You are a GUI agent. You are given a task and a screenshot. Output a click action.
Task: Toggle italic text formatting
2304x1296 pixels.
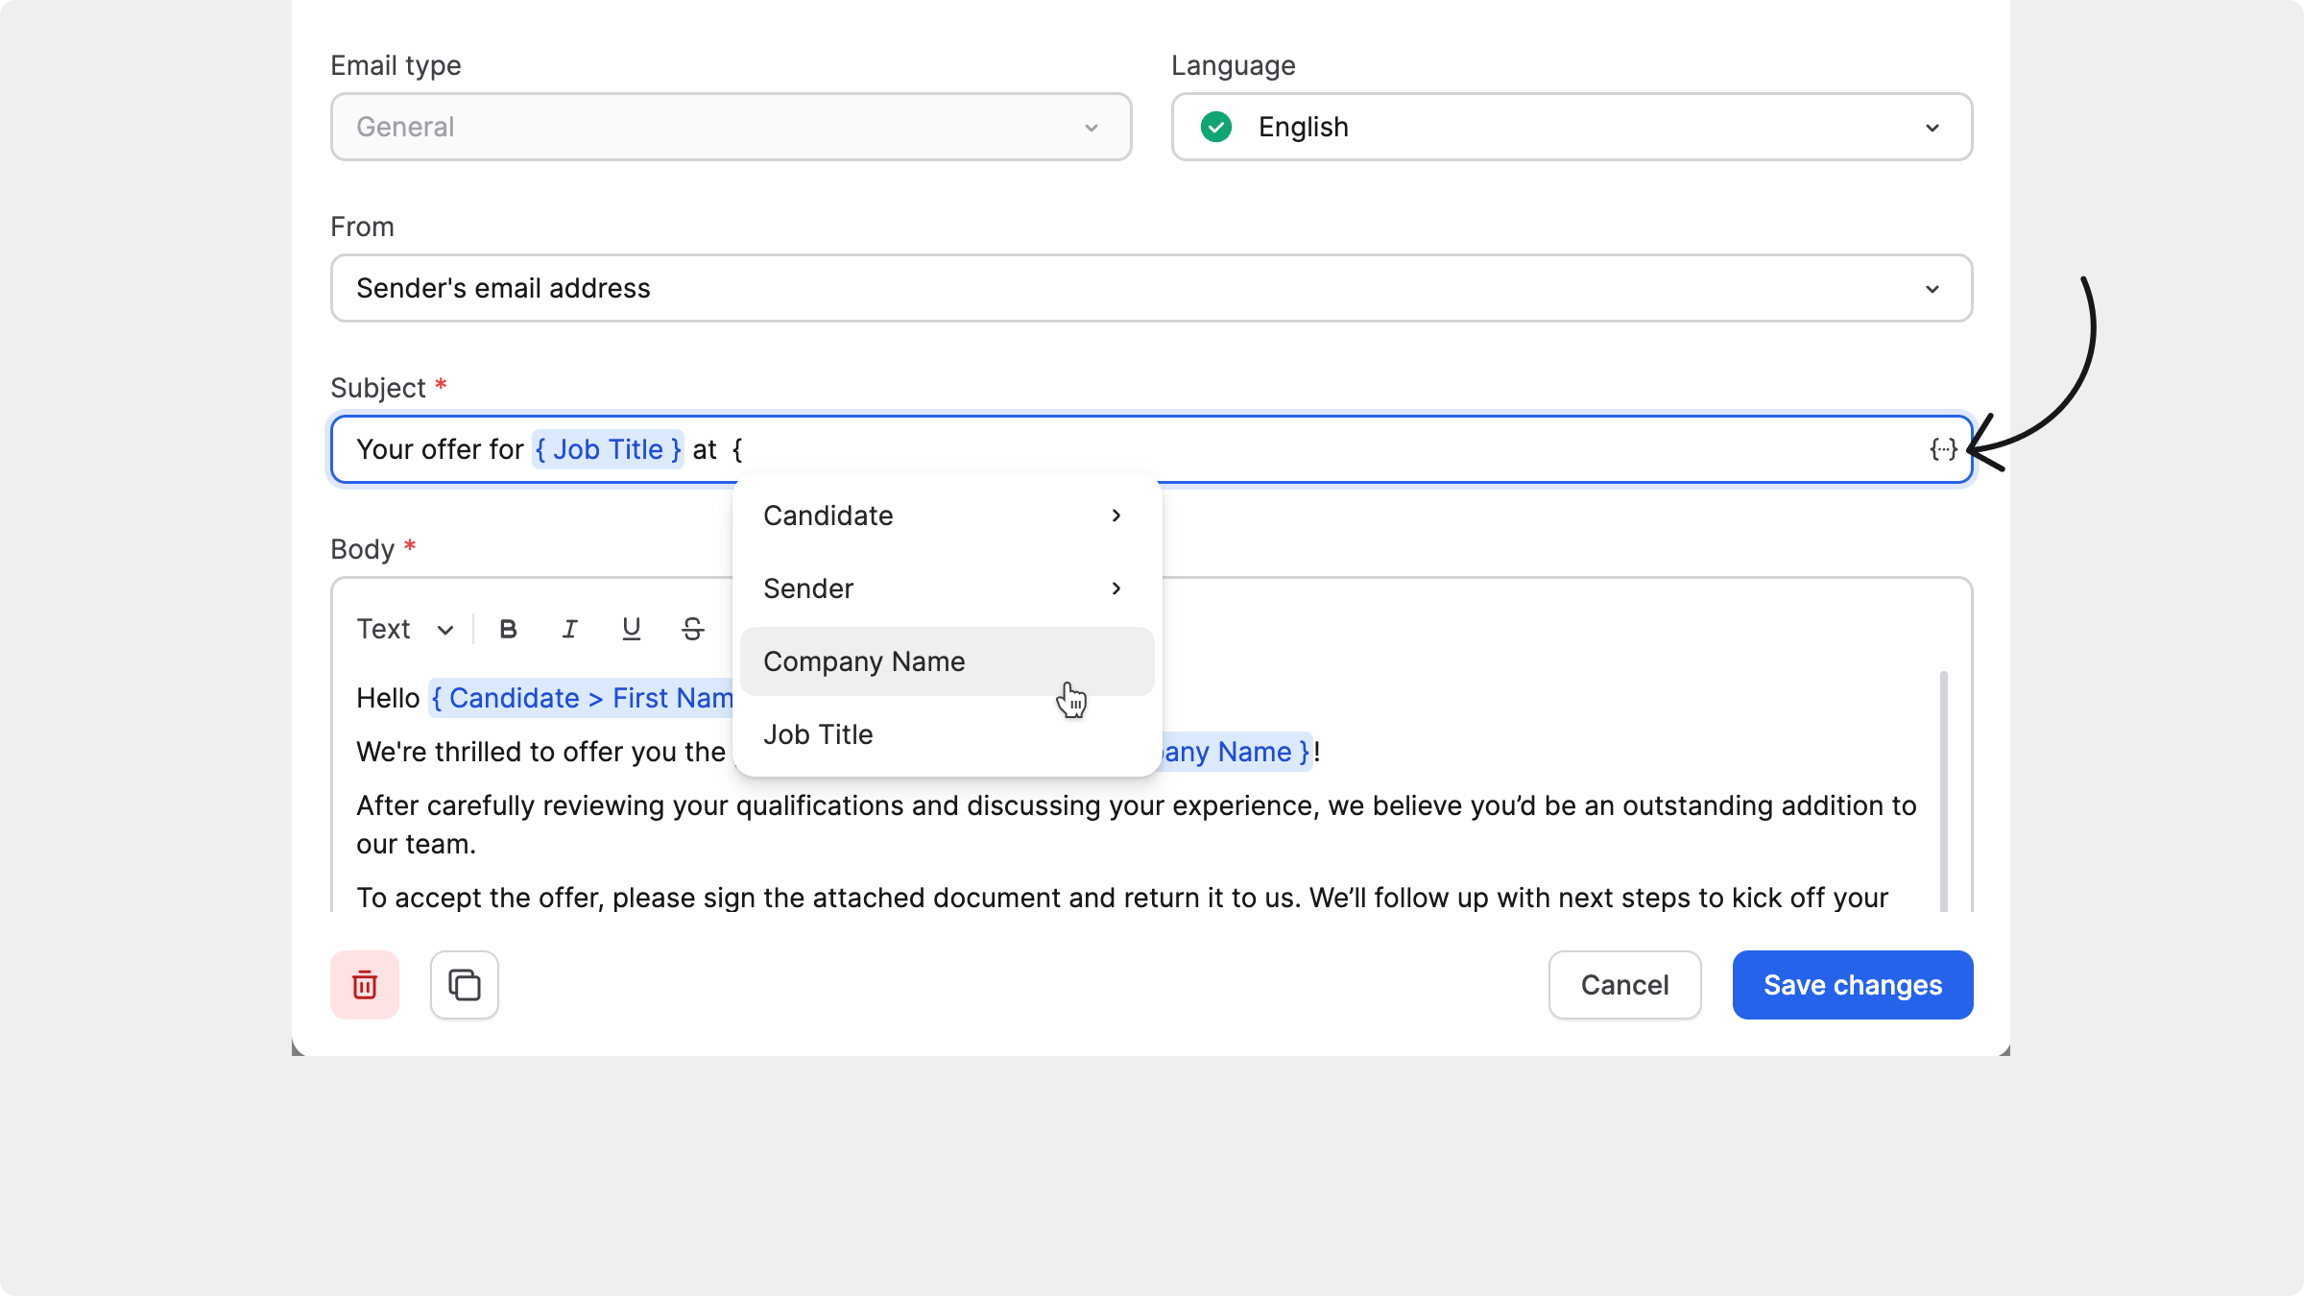569,629
